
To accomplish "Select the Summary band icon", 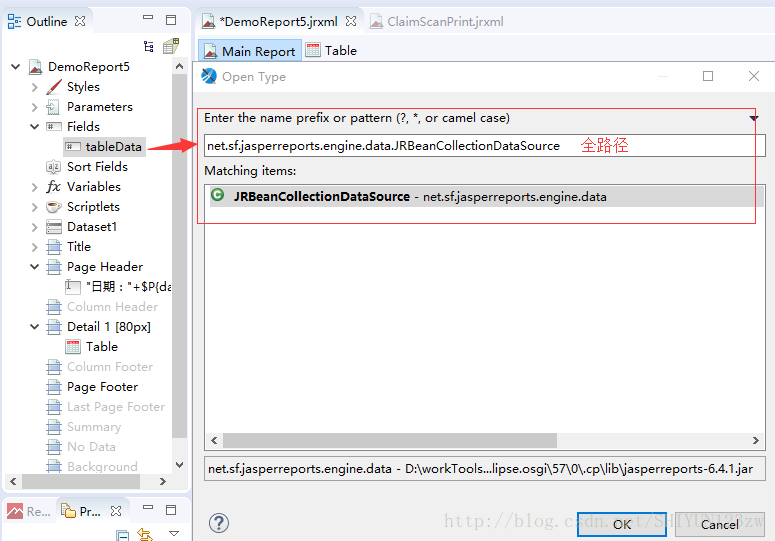I will tap(54, 427).
